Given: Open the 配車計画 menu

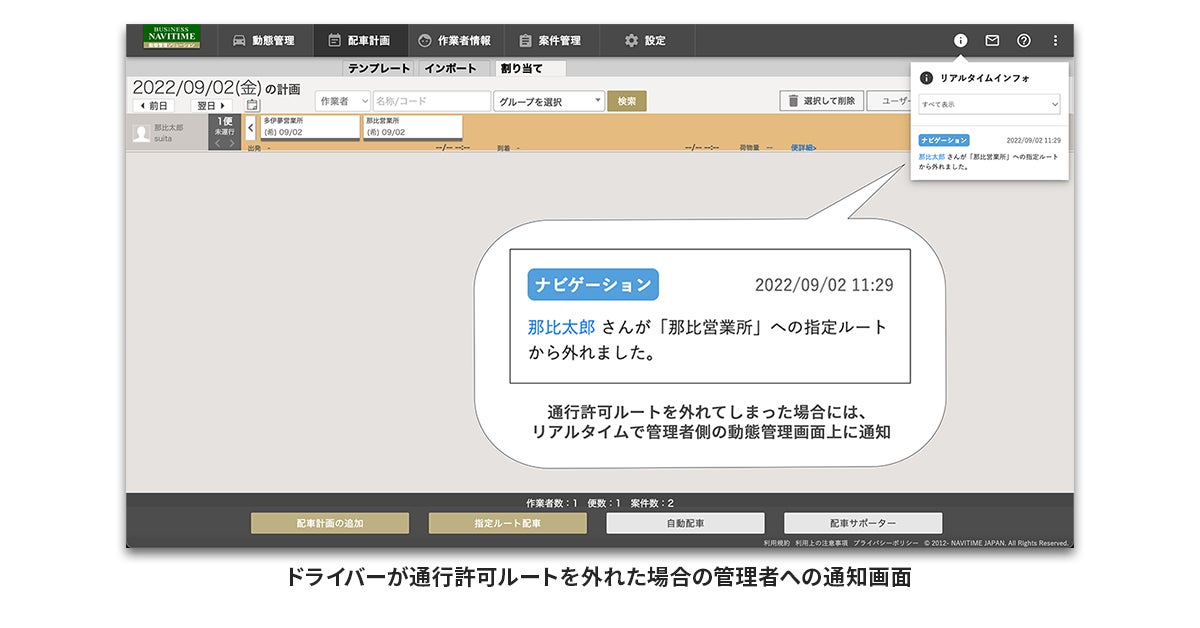Looking at the screenshot, I should coord(359,41).
